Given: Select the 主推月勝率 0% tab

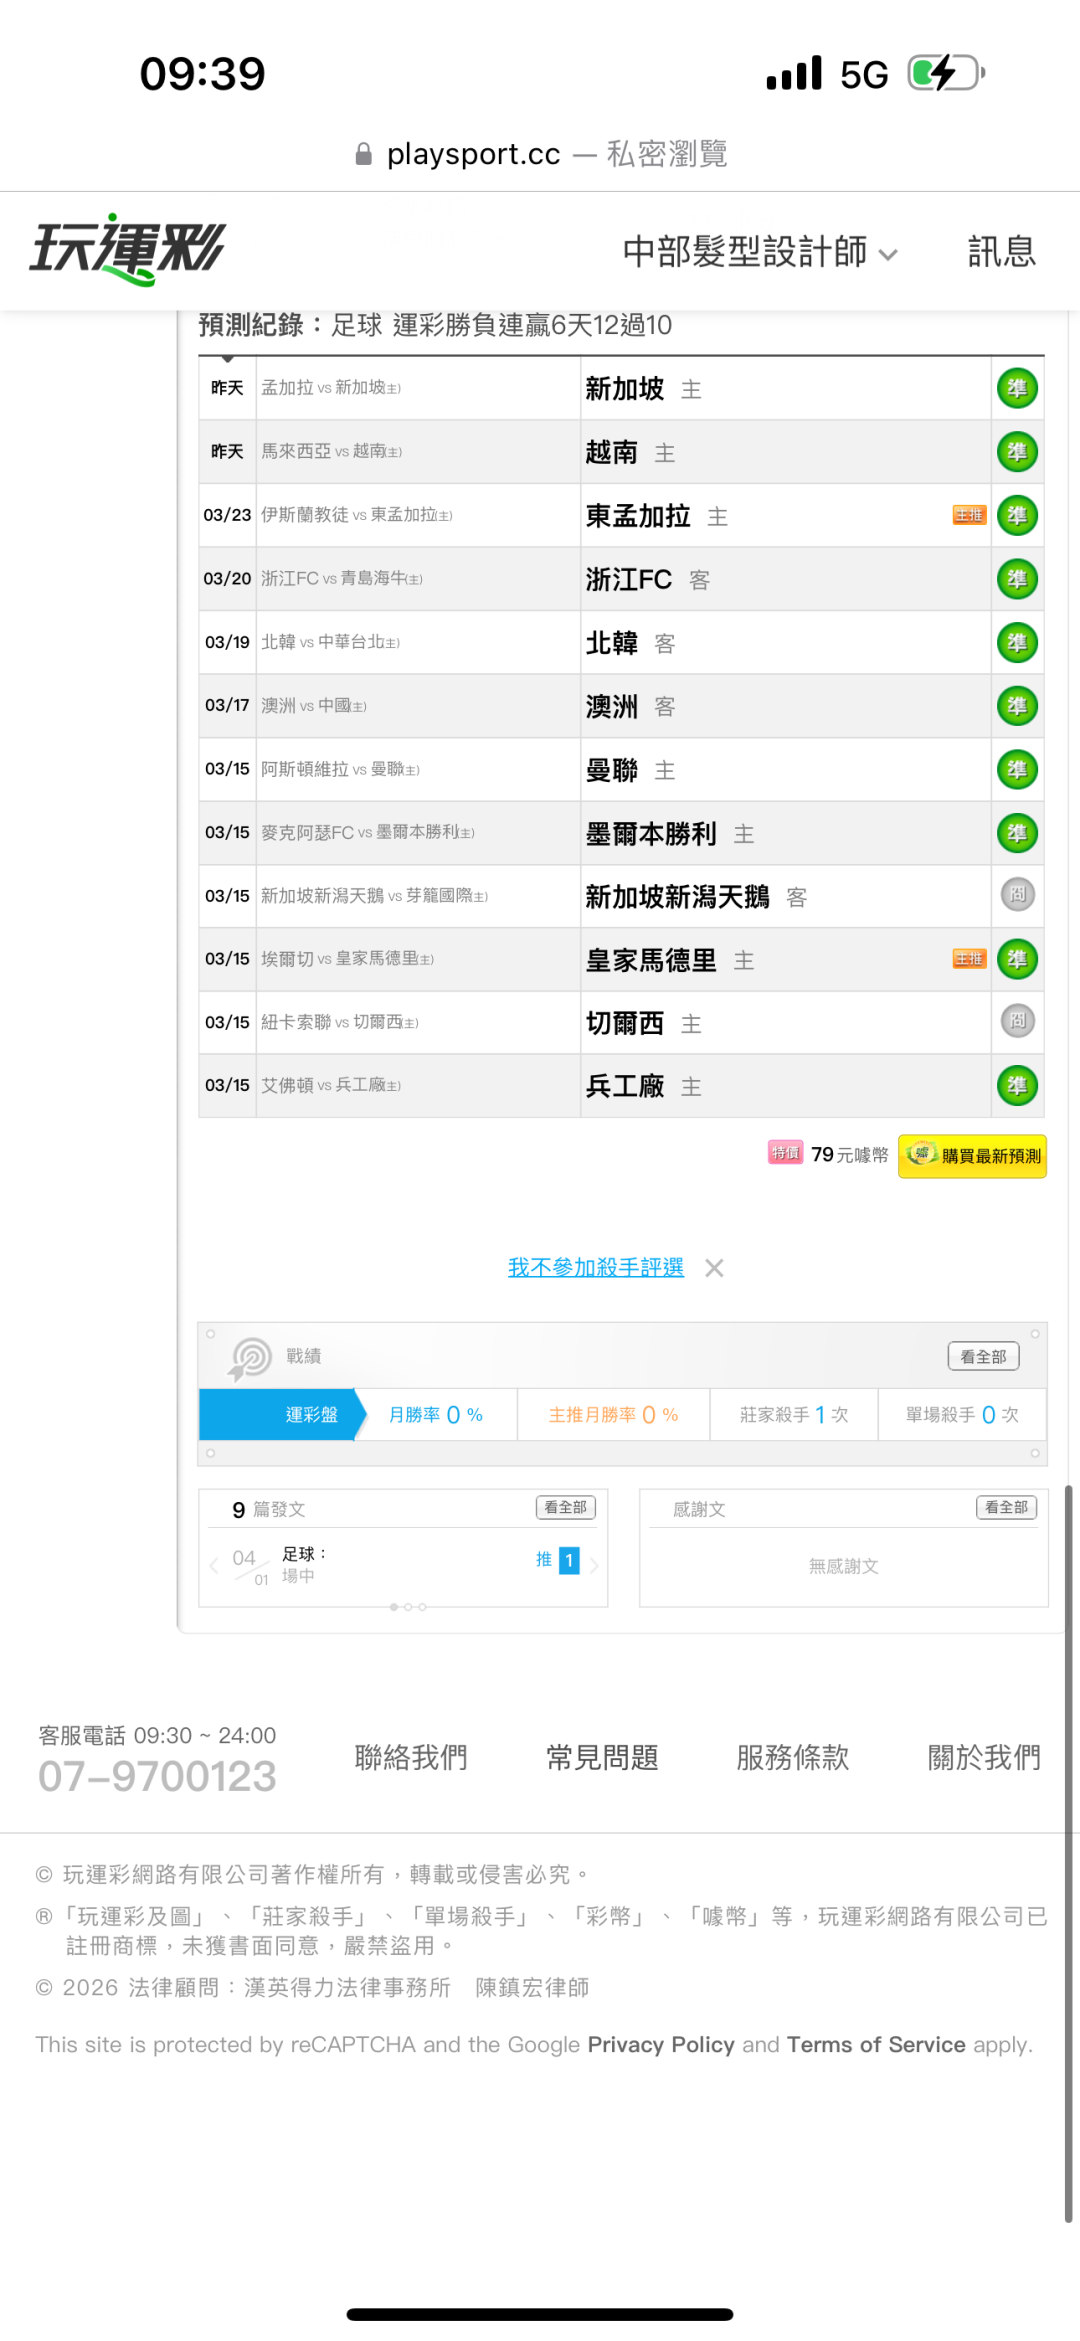Looking at the screenshot, I should 613,1415.
